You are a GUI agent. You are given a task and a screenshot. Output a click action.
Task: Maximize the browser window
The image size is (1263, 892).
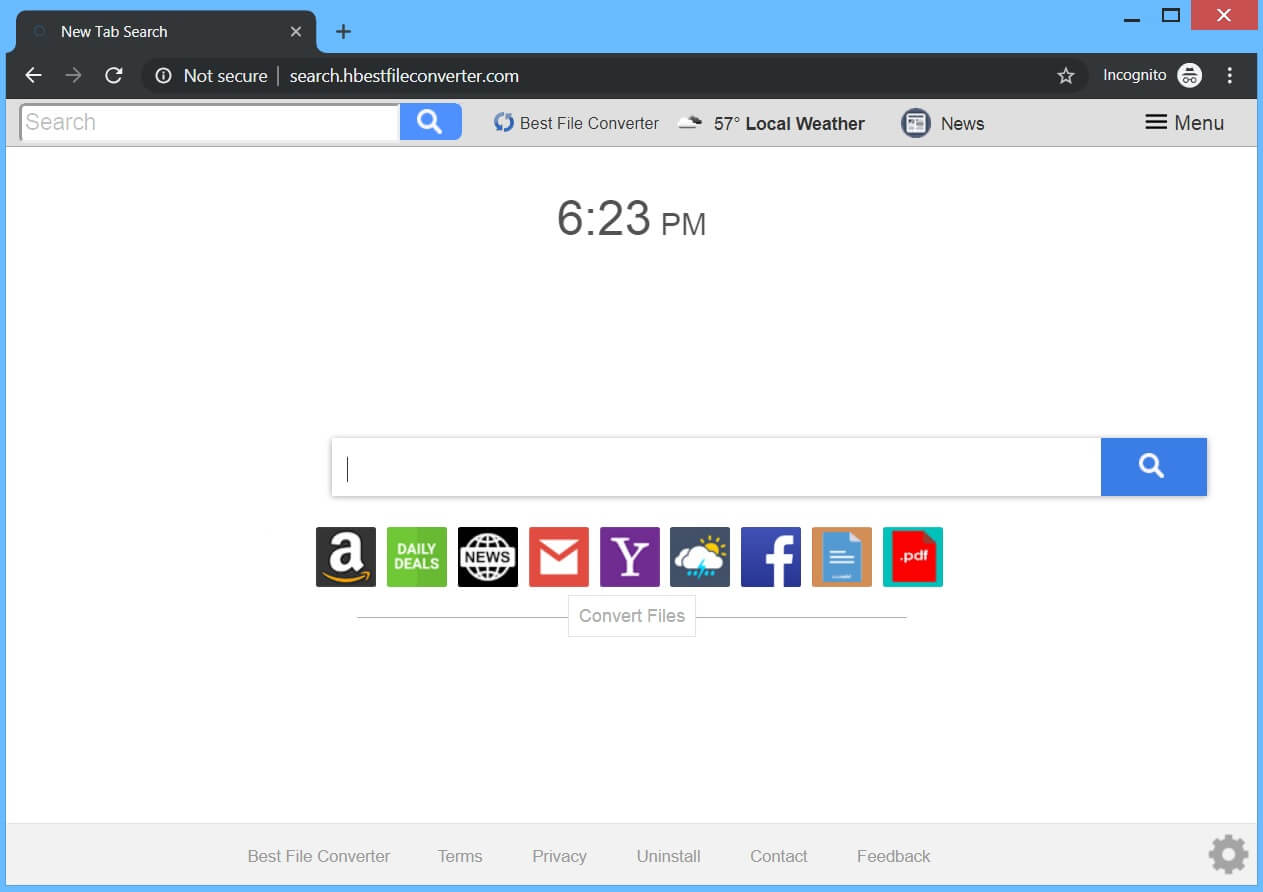[x=1171, y=16]
